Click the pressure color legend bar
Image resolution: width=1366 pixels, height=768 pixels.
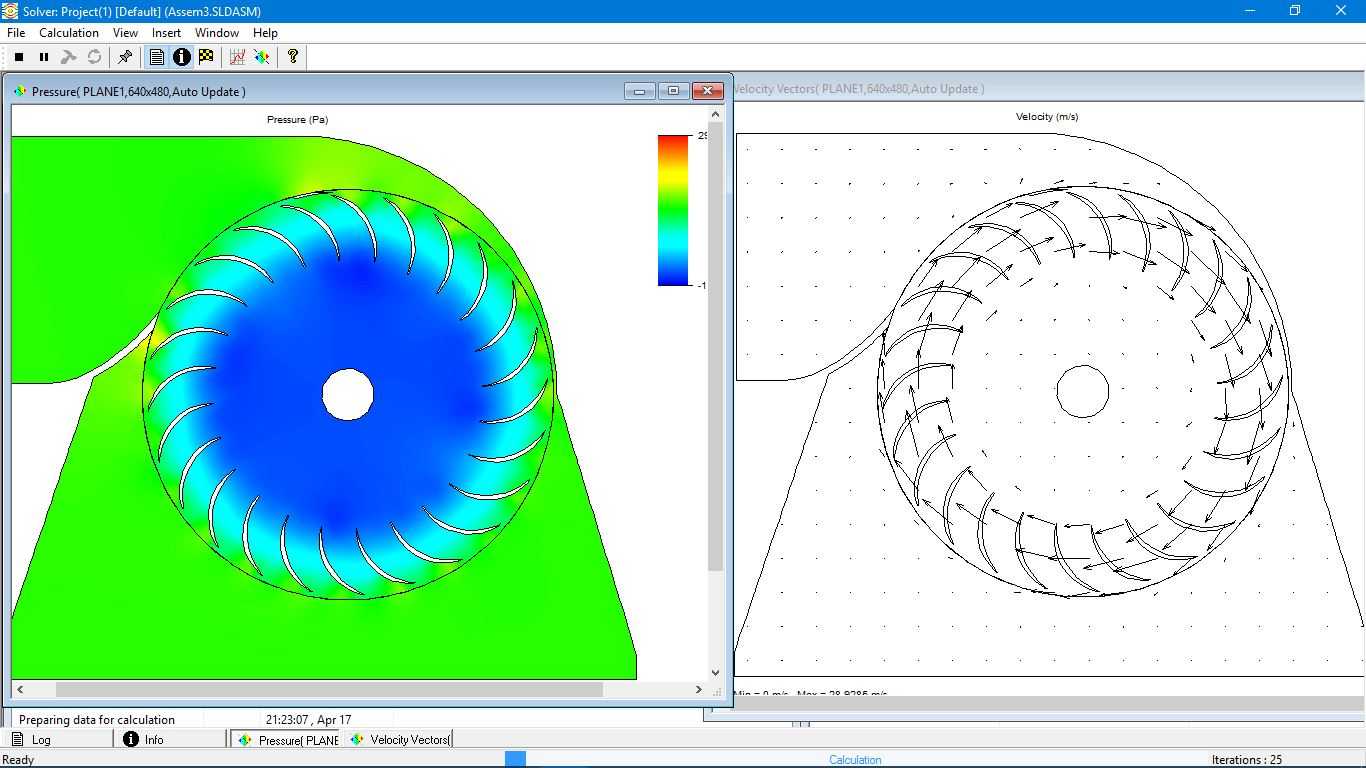(674, 210)
